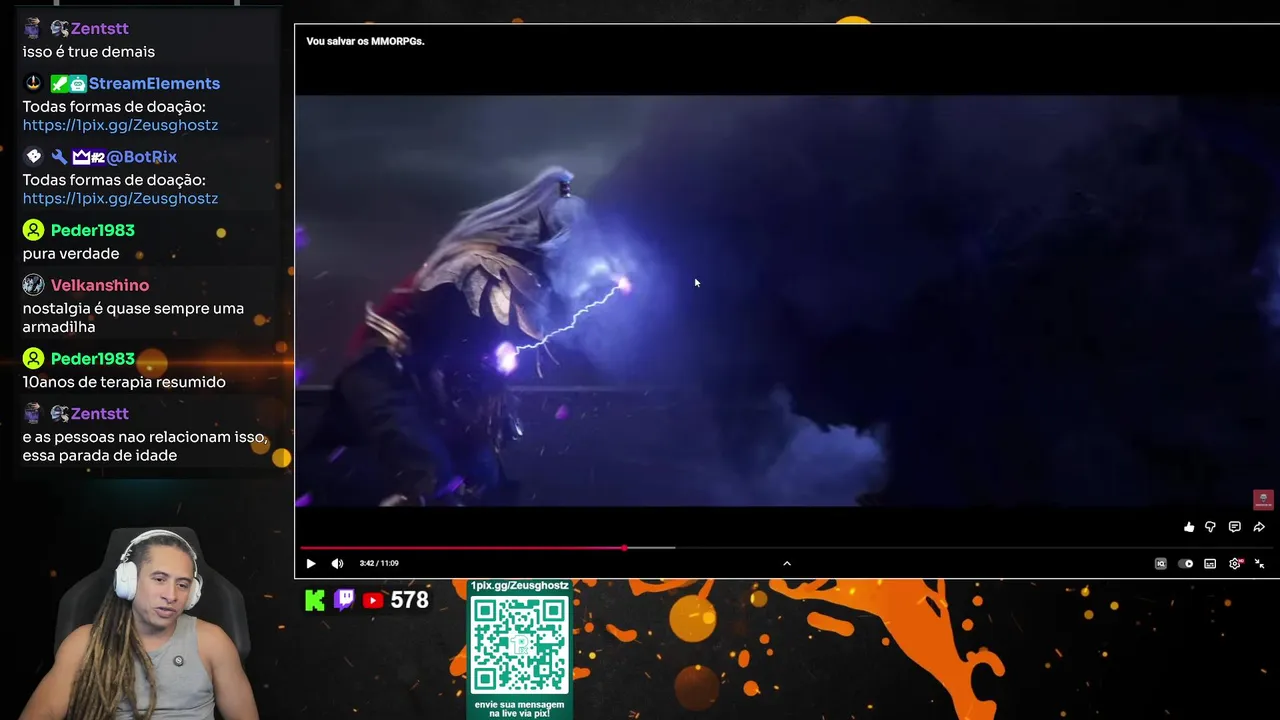
Task: Click the StreamElements bot badge icon
Action: 77,84
